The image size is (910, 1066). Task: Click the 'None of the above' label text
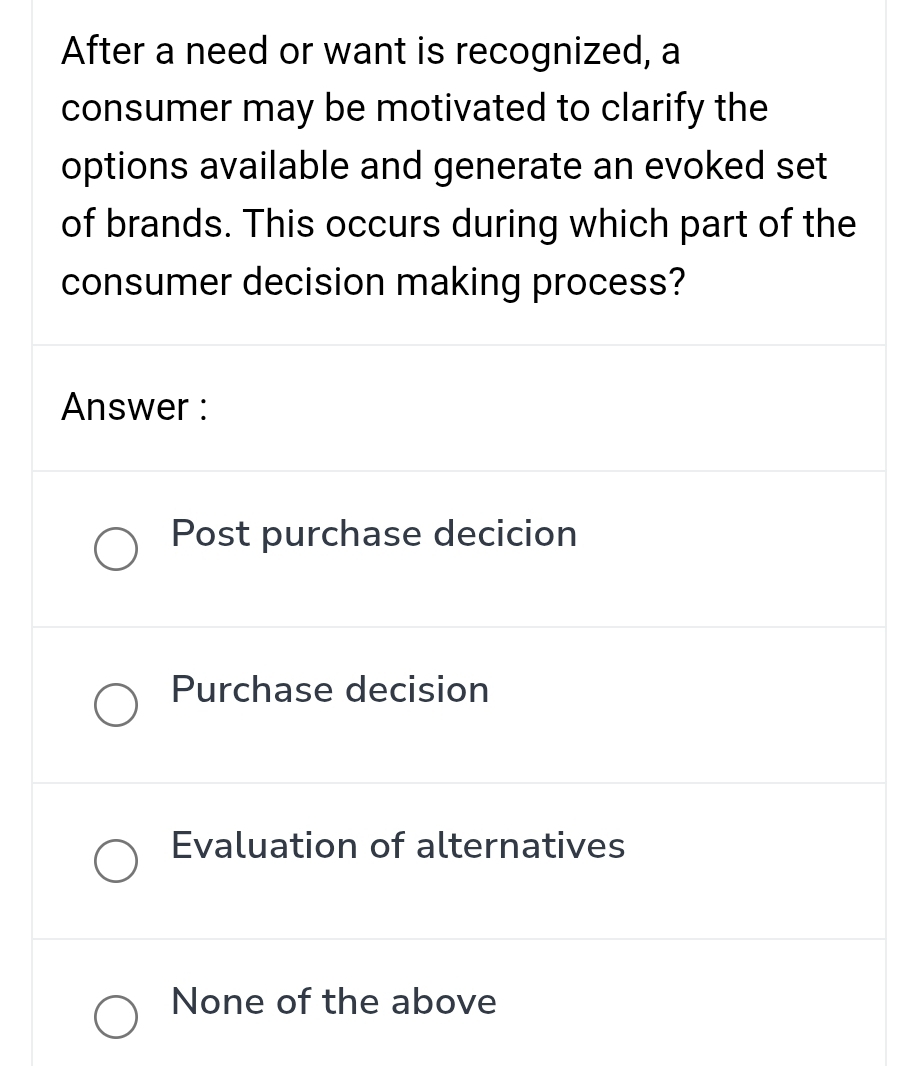pos(333,1001)
